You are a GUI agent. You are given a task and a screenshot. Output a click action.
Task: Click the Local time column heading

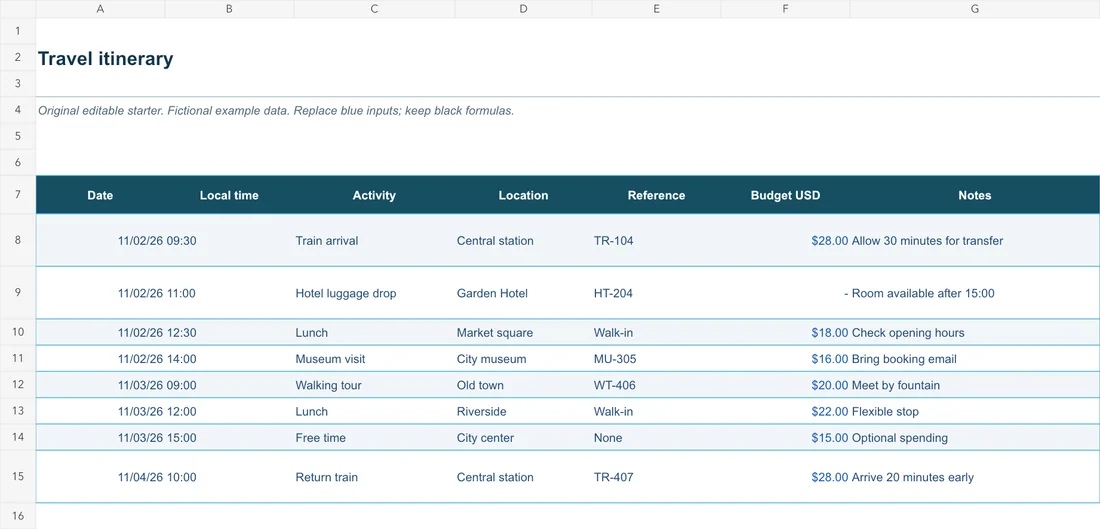point(229,195)
